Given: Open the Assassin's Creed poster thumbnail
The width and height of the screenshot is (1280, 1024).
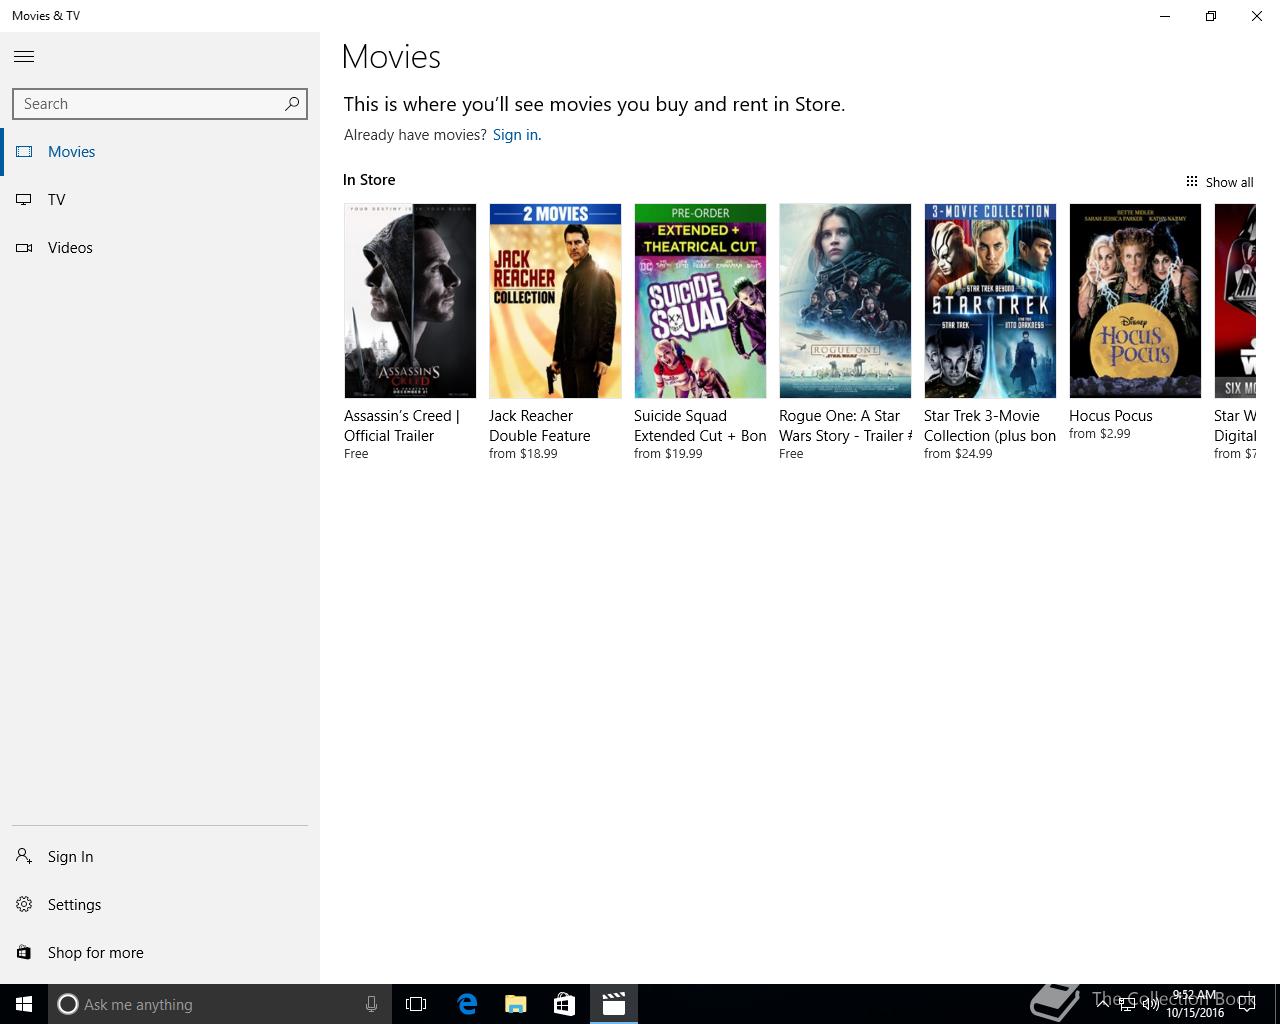Looking at the screenshot, I should 410,301.
